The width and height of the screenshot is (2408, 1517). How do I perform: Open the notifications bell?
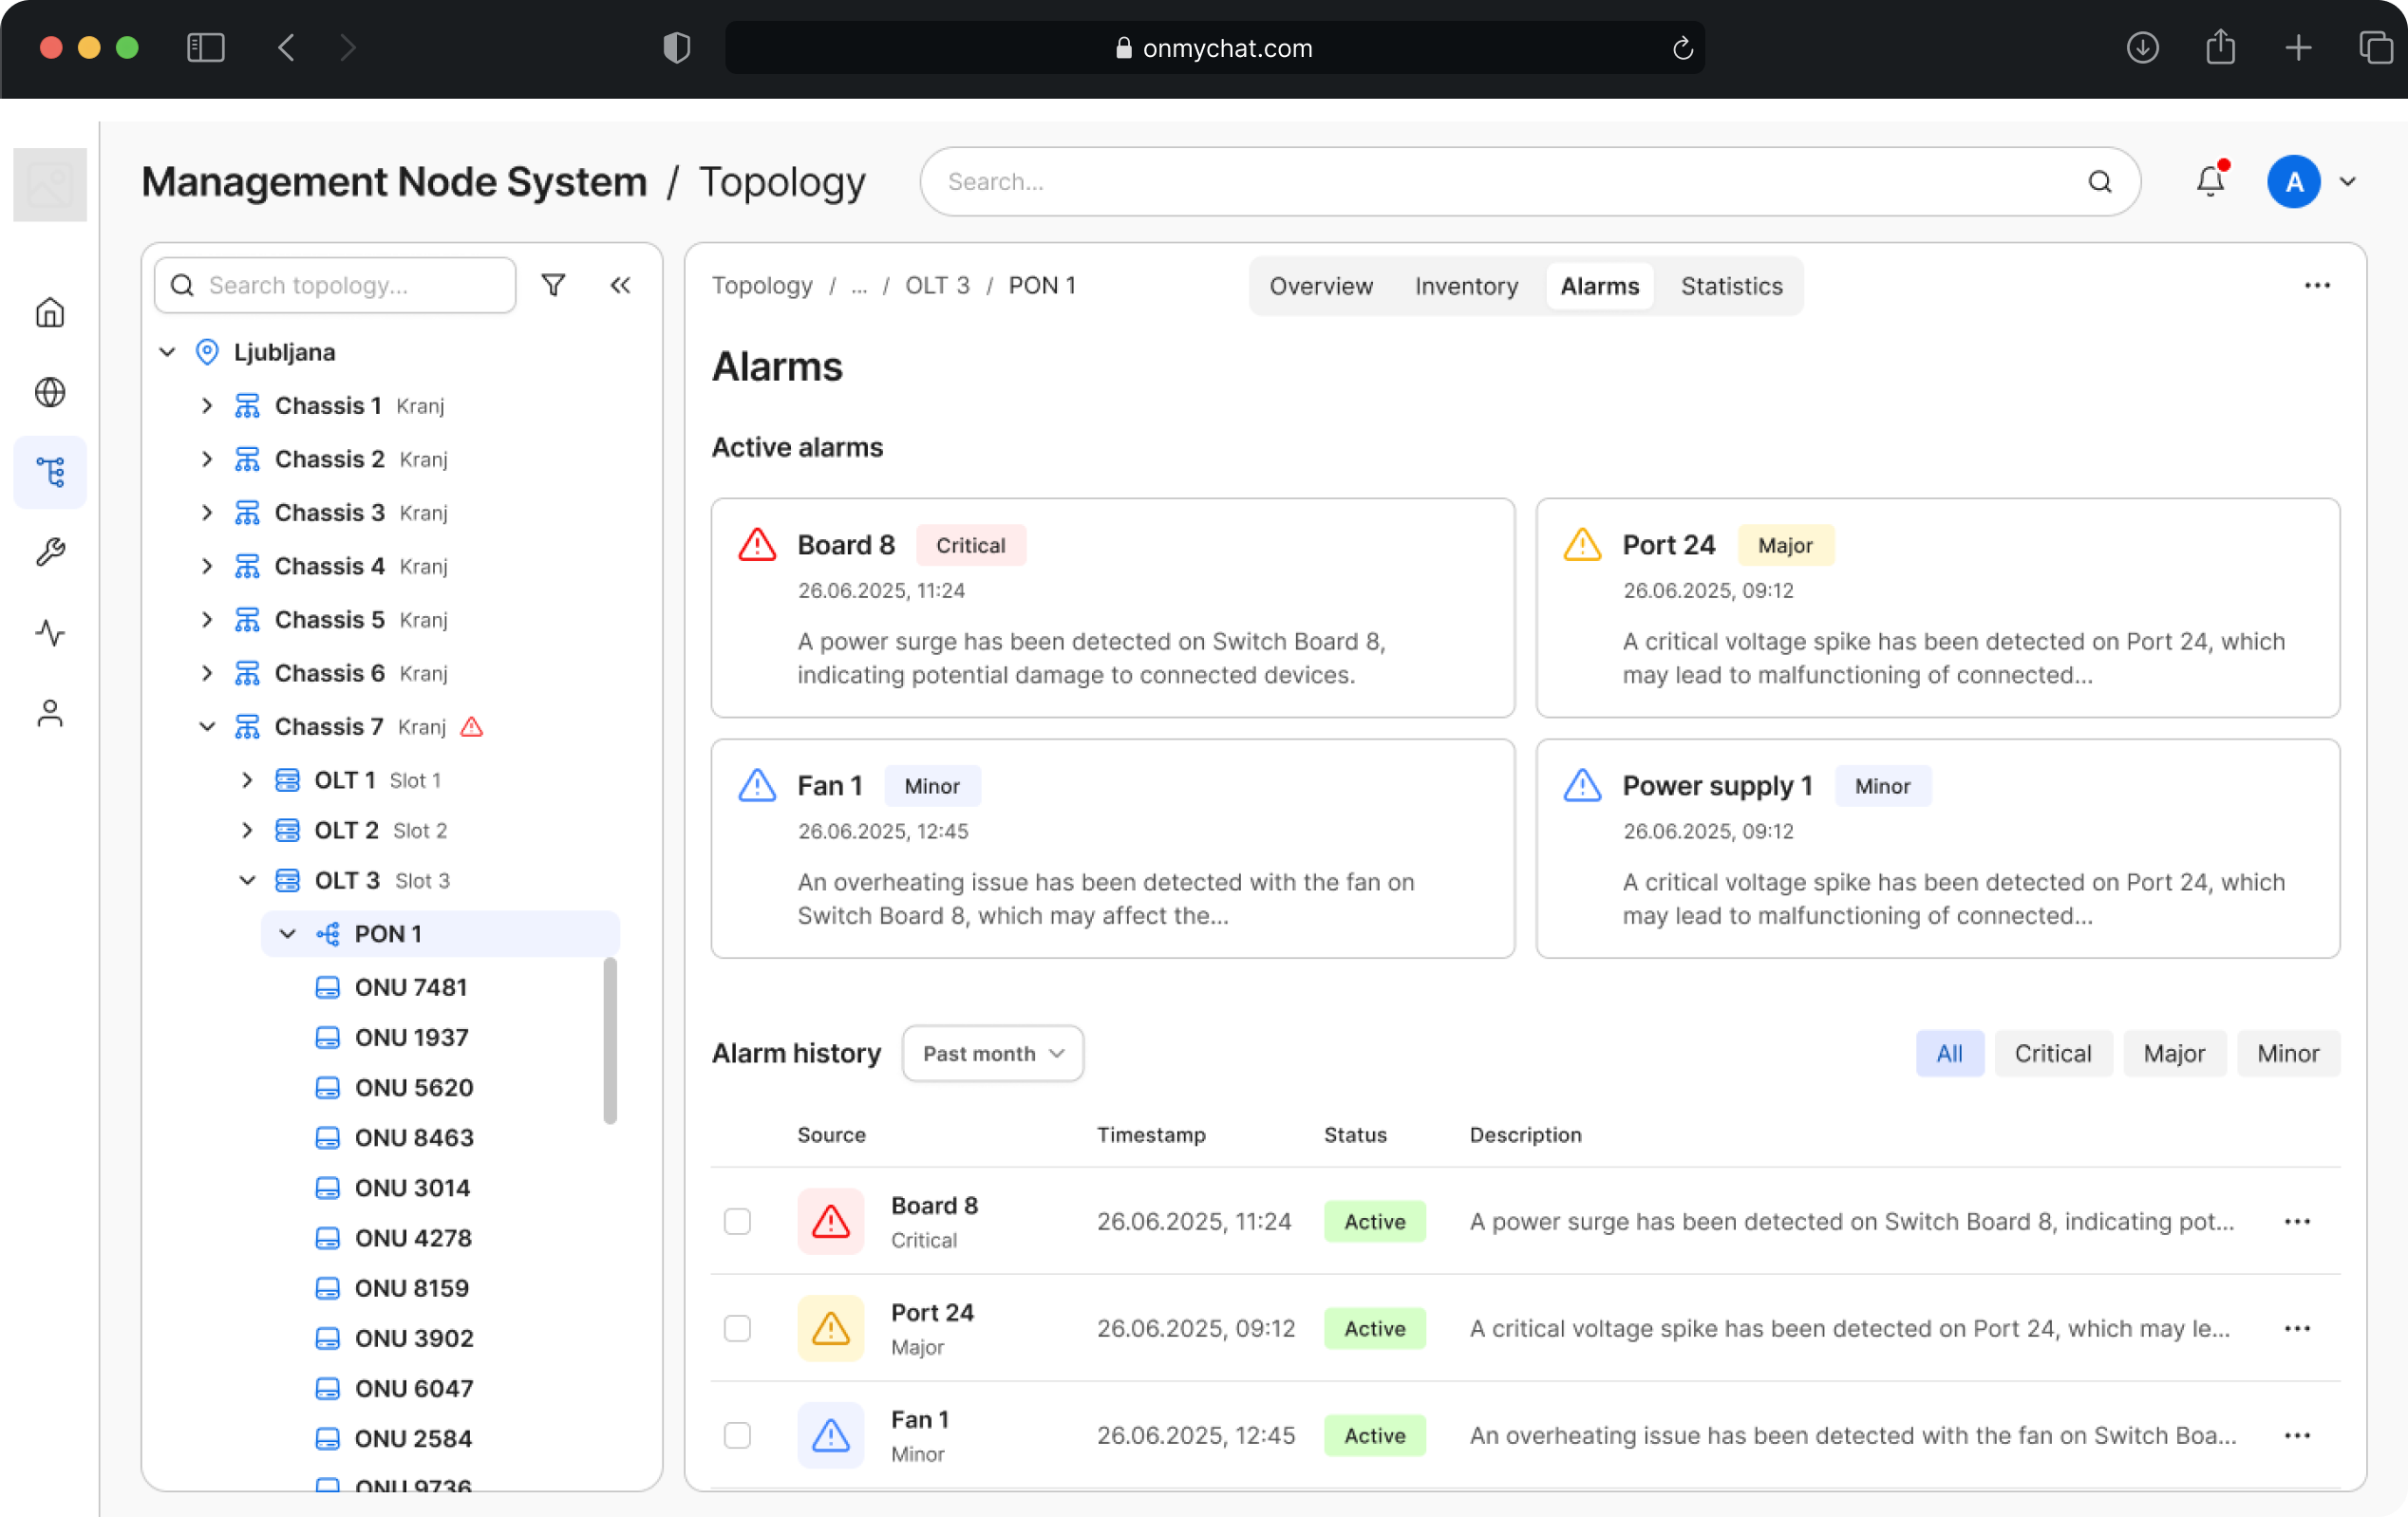(2210, 181)
